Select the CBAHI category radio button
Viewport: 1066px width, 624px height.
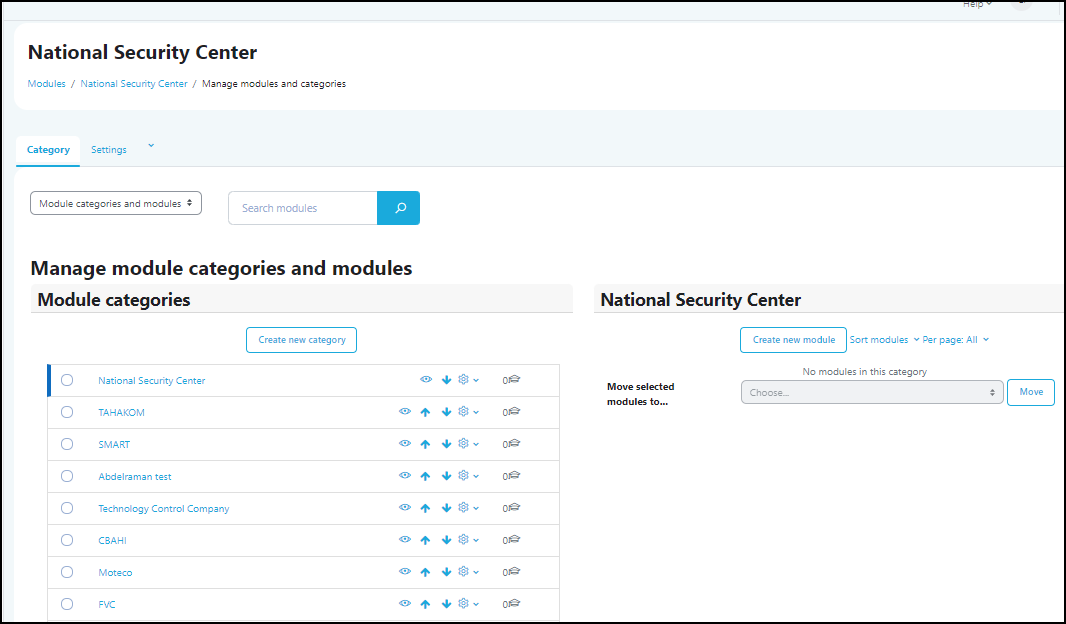pos(67,540)
